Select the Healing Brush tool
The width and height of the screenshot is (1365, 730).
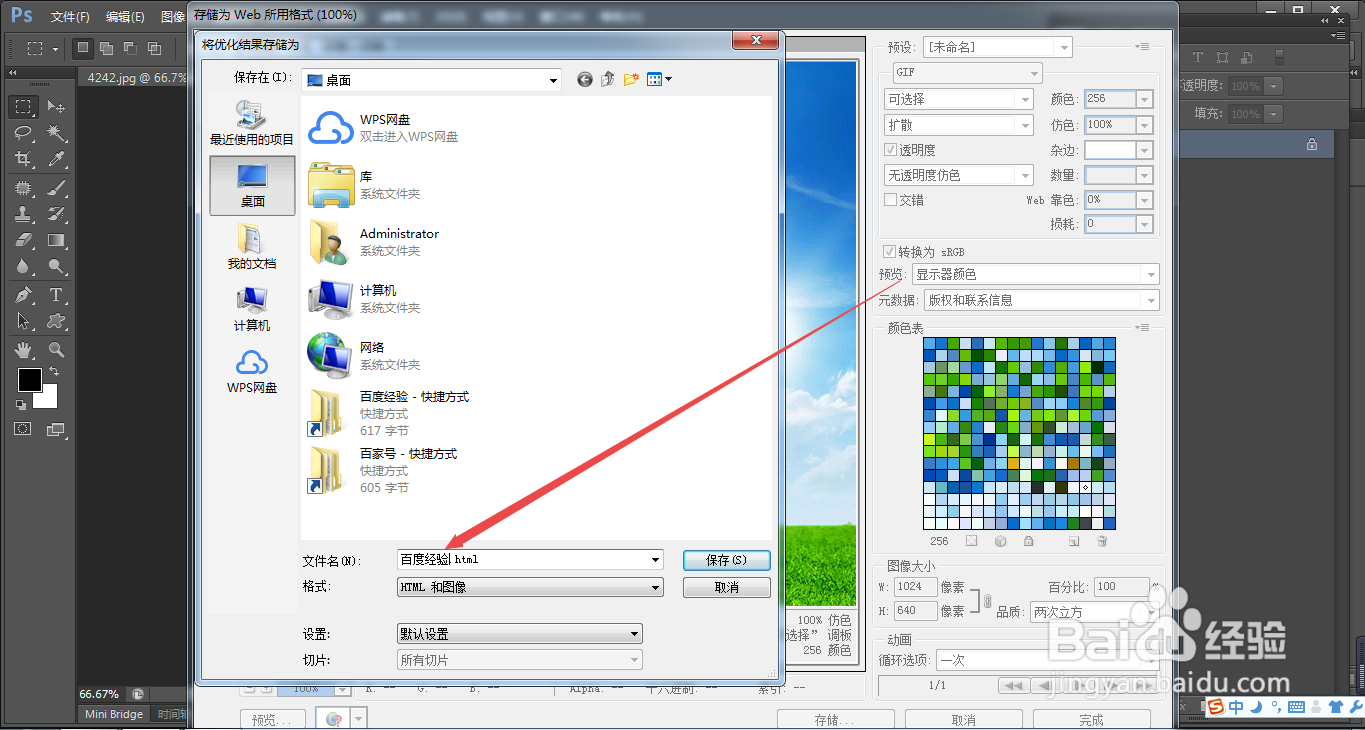click(24, 188)
